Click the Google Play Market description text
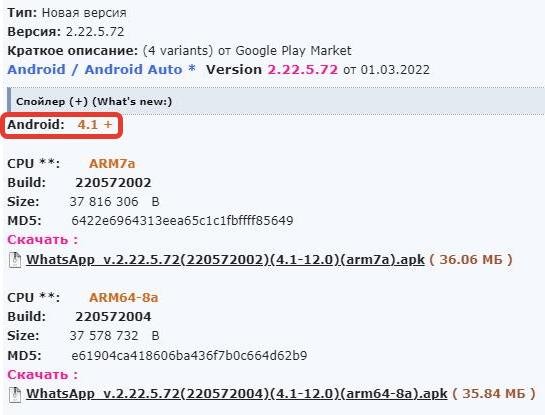Viewport: 545px width, 415px height. [x=293, y=51]
